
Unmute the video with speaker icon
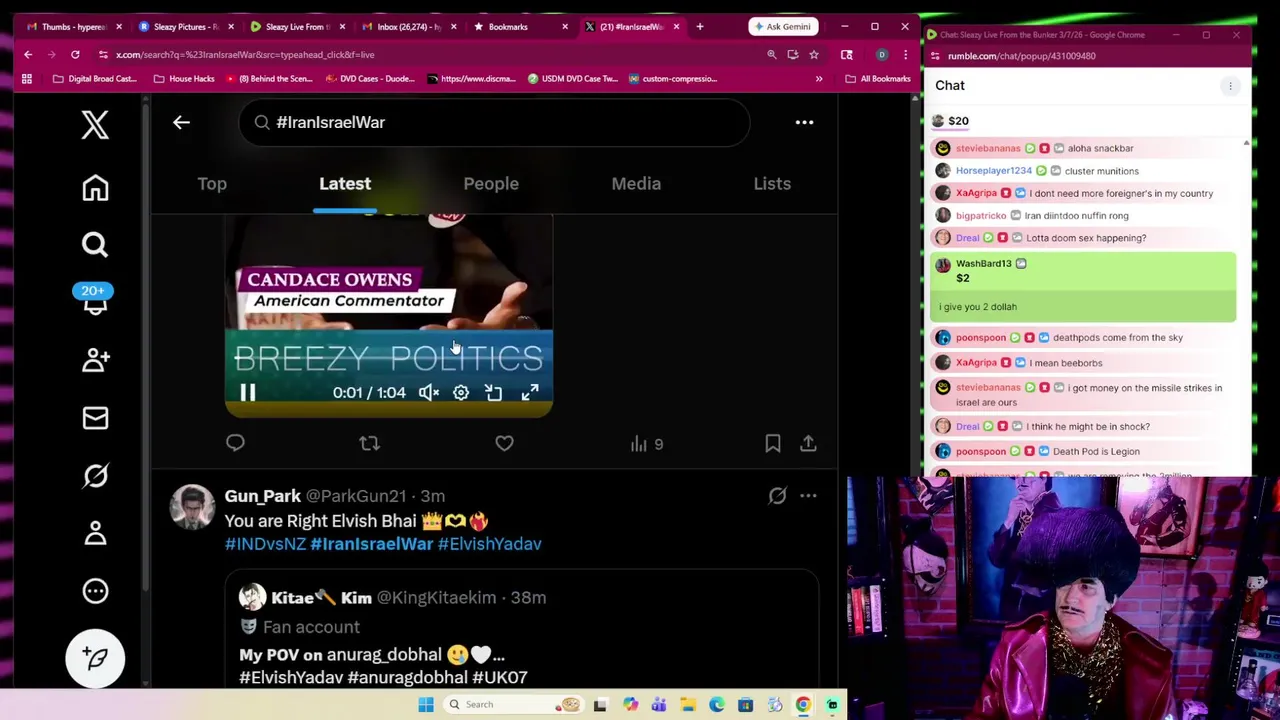428,393
